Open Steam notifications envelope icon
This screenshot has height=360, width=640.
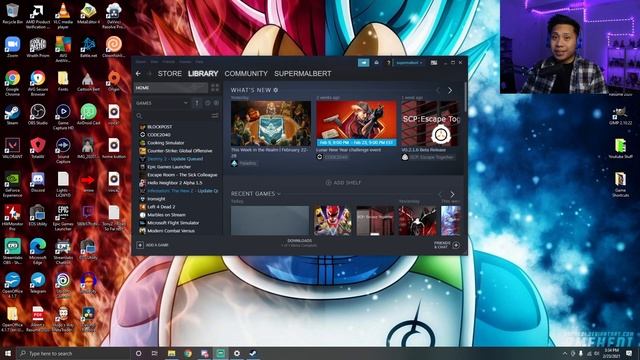coord(376,62)
